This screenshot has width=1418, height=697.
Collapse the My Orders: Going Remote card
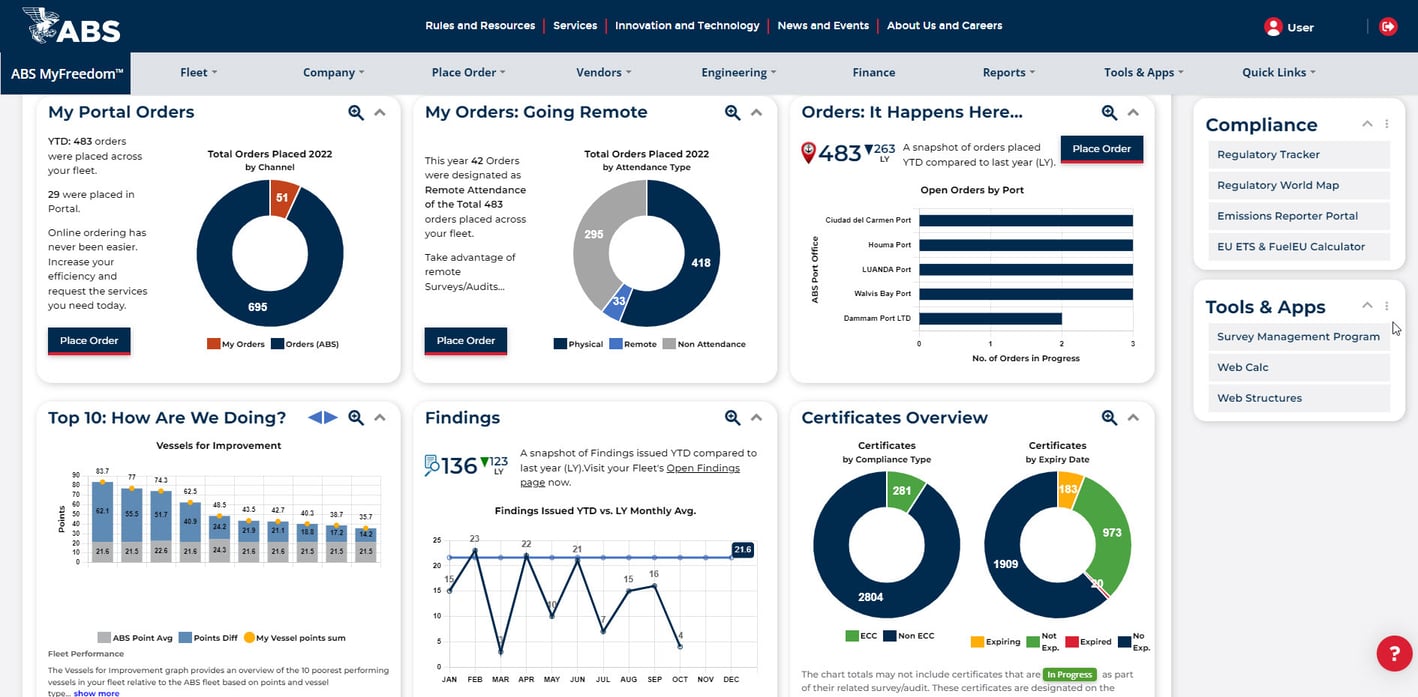[x=757, y=113]
